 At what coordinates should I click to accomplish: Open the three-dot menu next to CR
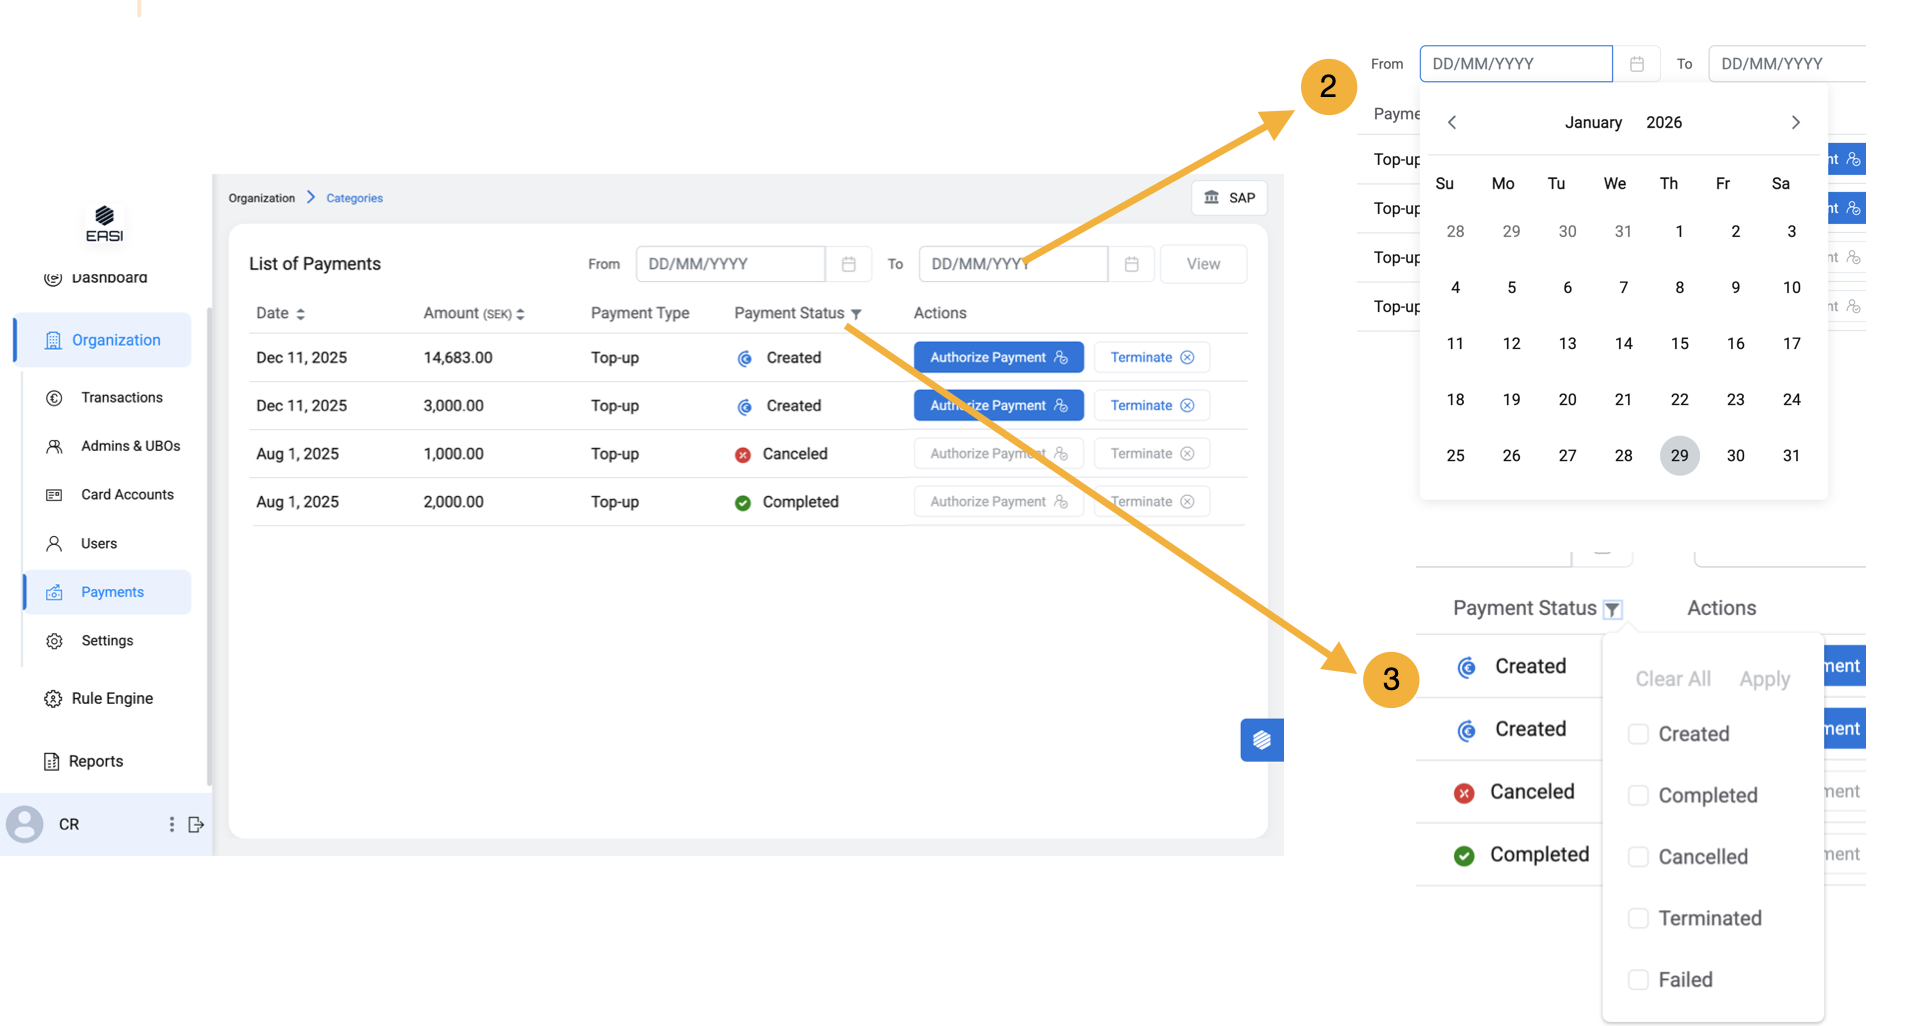[x=171, y=824]
